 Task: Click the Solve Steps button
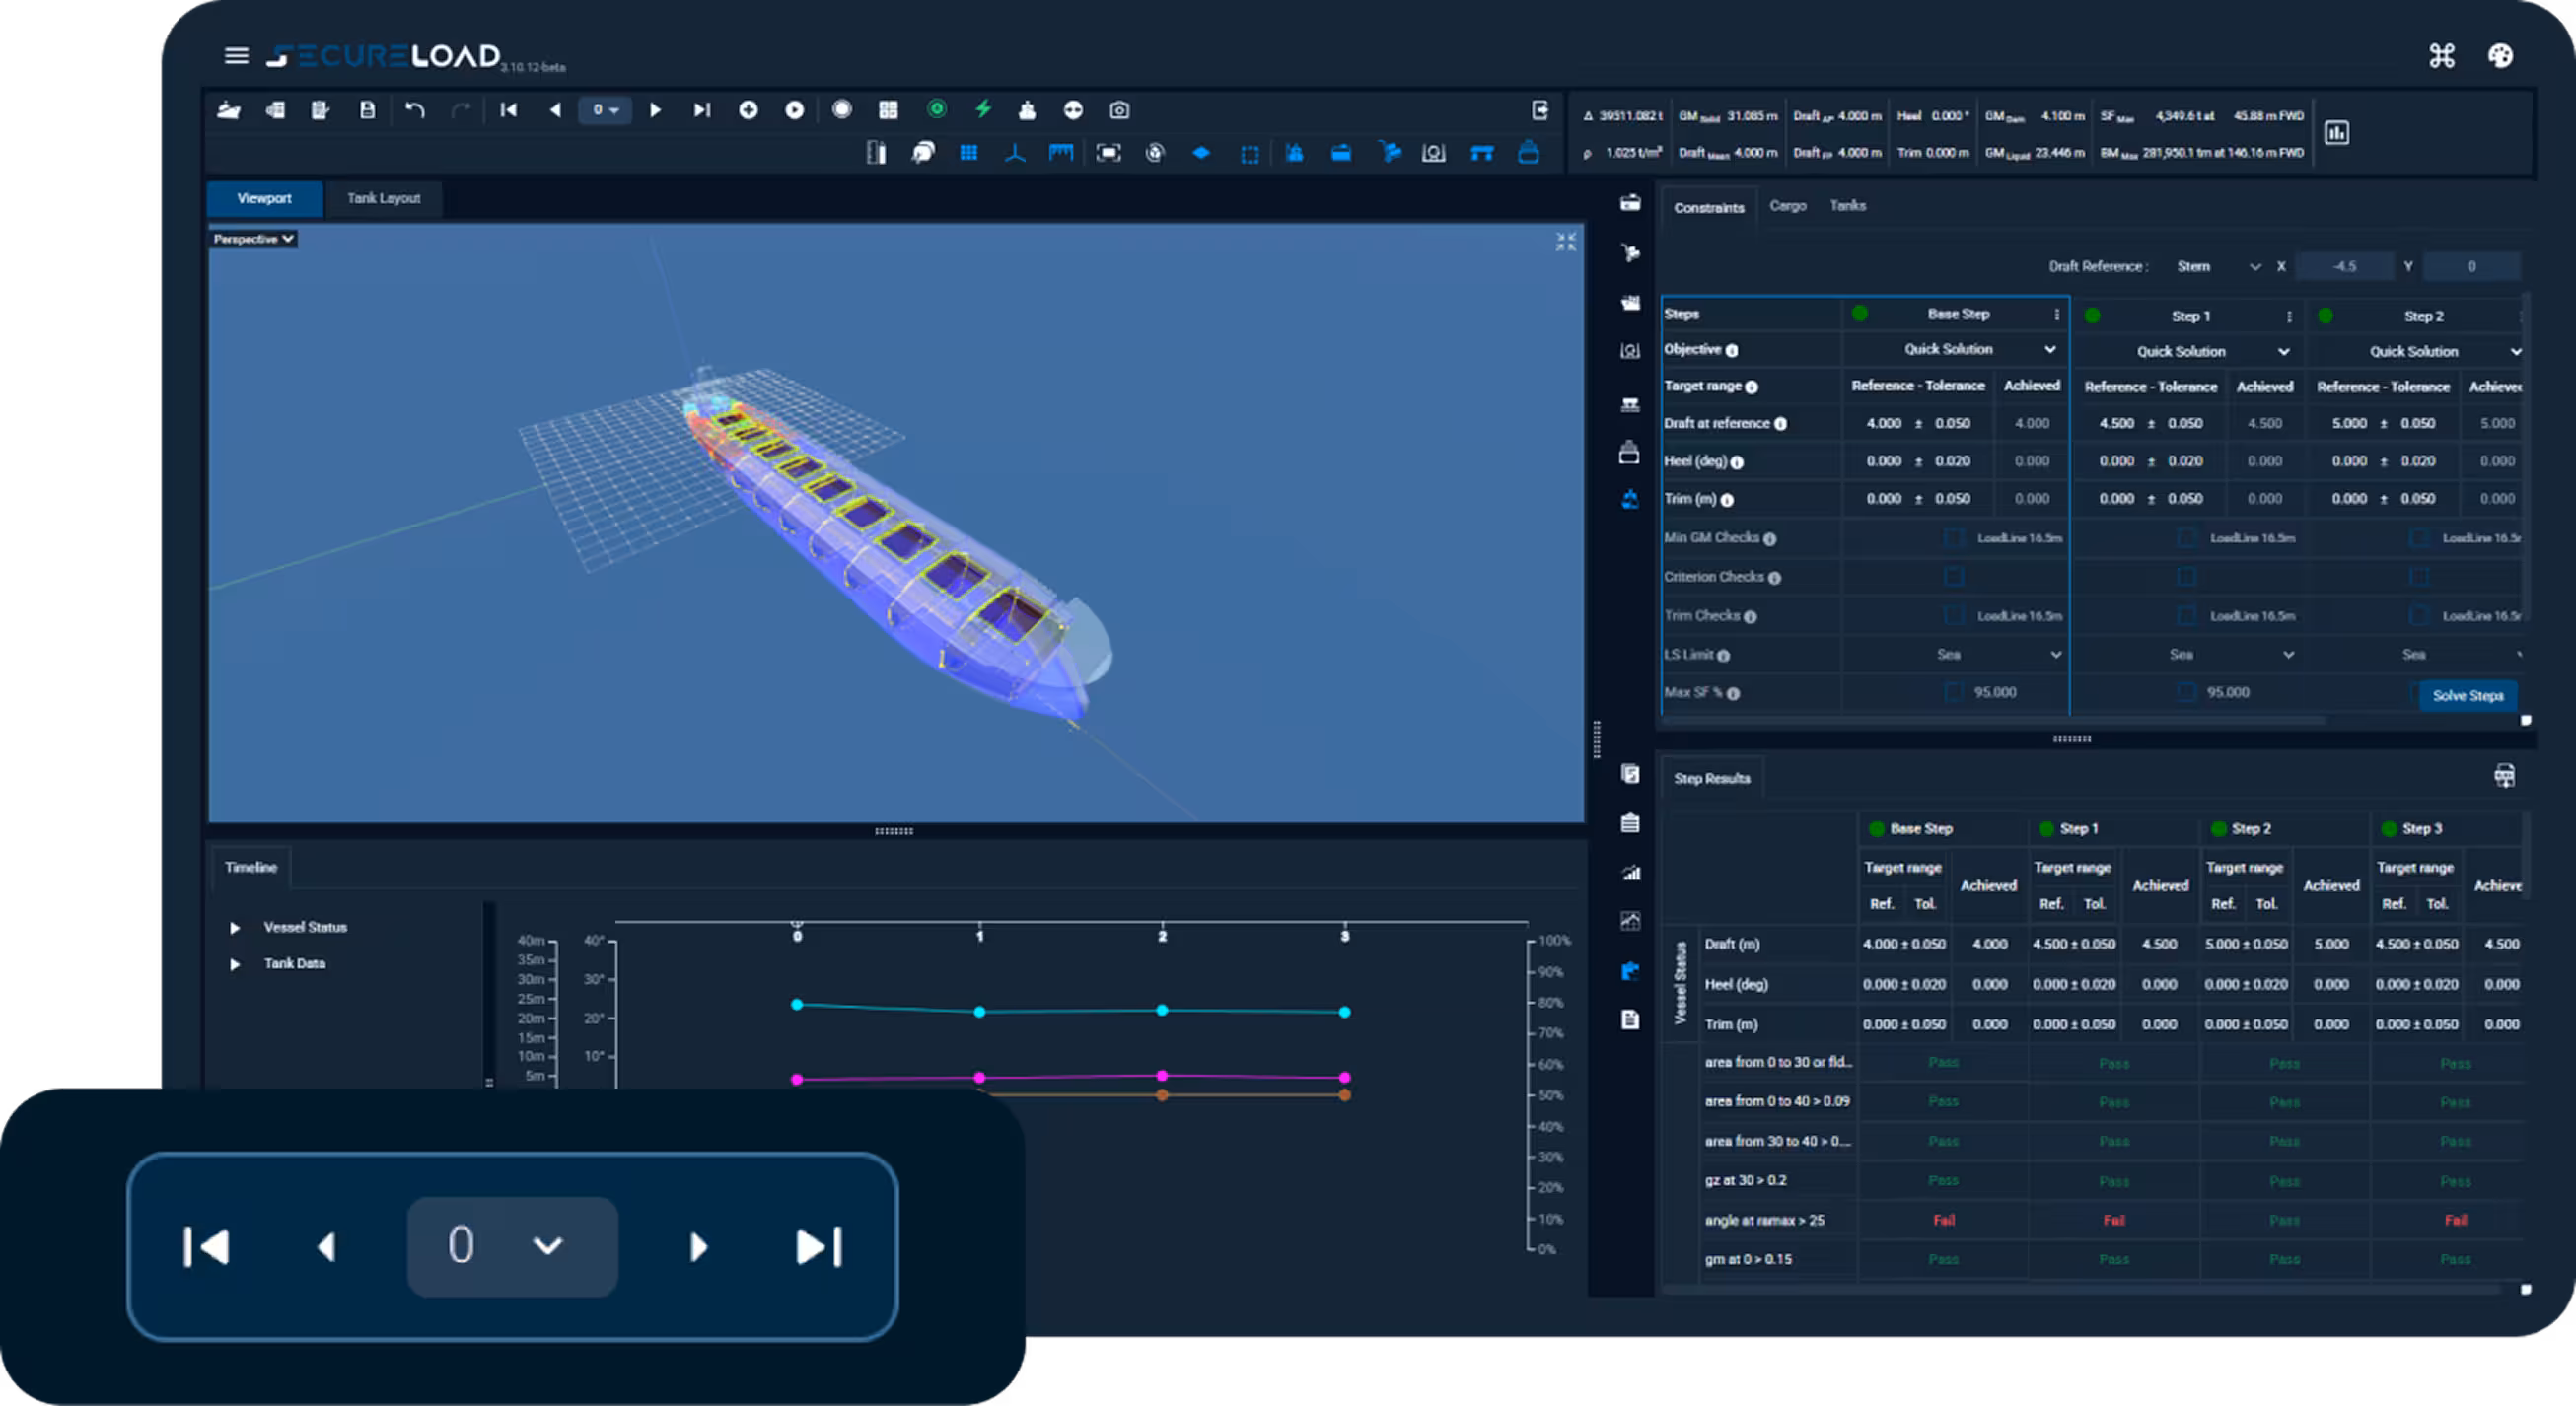[2467, 695]
